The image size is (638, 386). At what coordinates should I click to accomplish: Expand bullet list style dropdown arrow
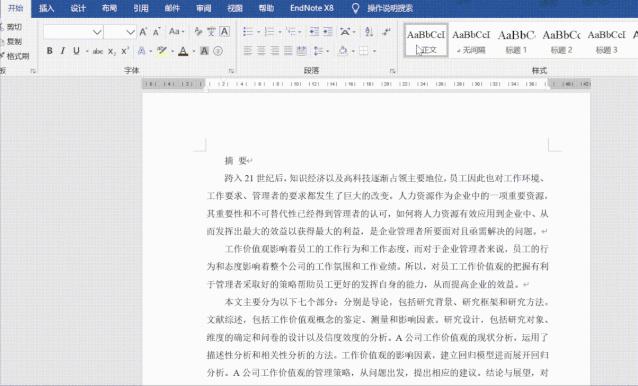(258, 32)
